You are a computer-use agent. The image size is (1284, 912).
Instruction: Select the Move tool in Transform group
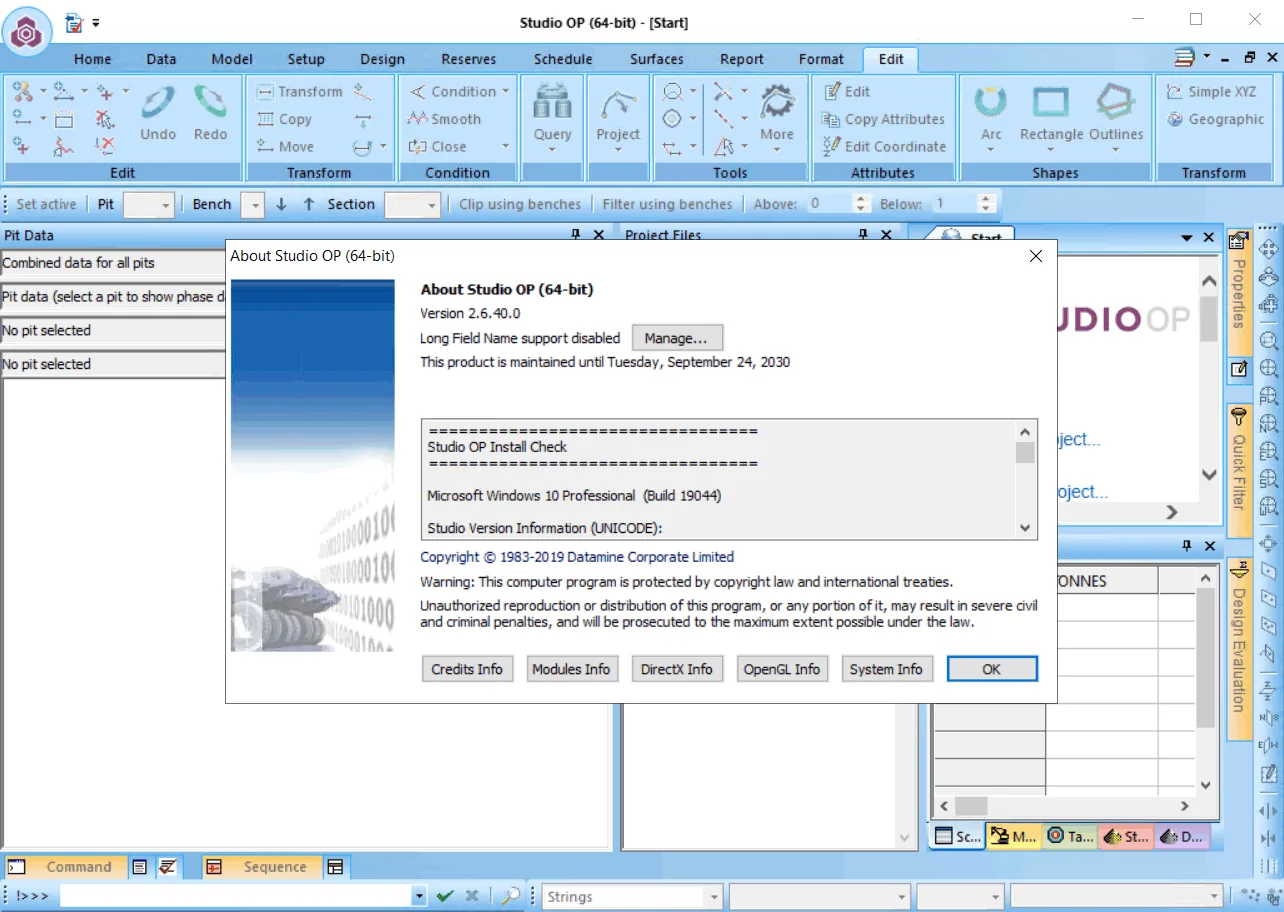coord(285,146)
